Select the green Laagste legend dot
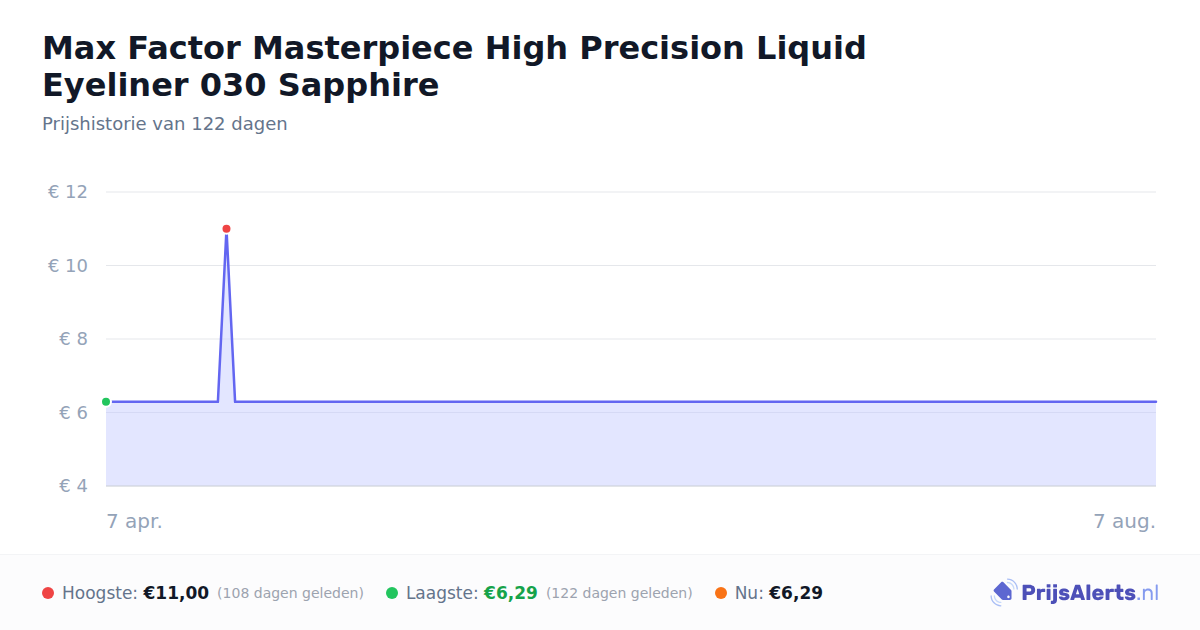Image resolution: width=1200 pixels, height=630 pixels. click(x=392, y=593)
